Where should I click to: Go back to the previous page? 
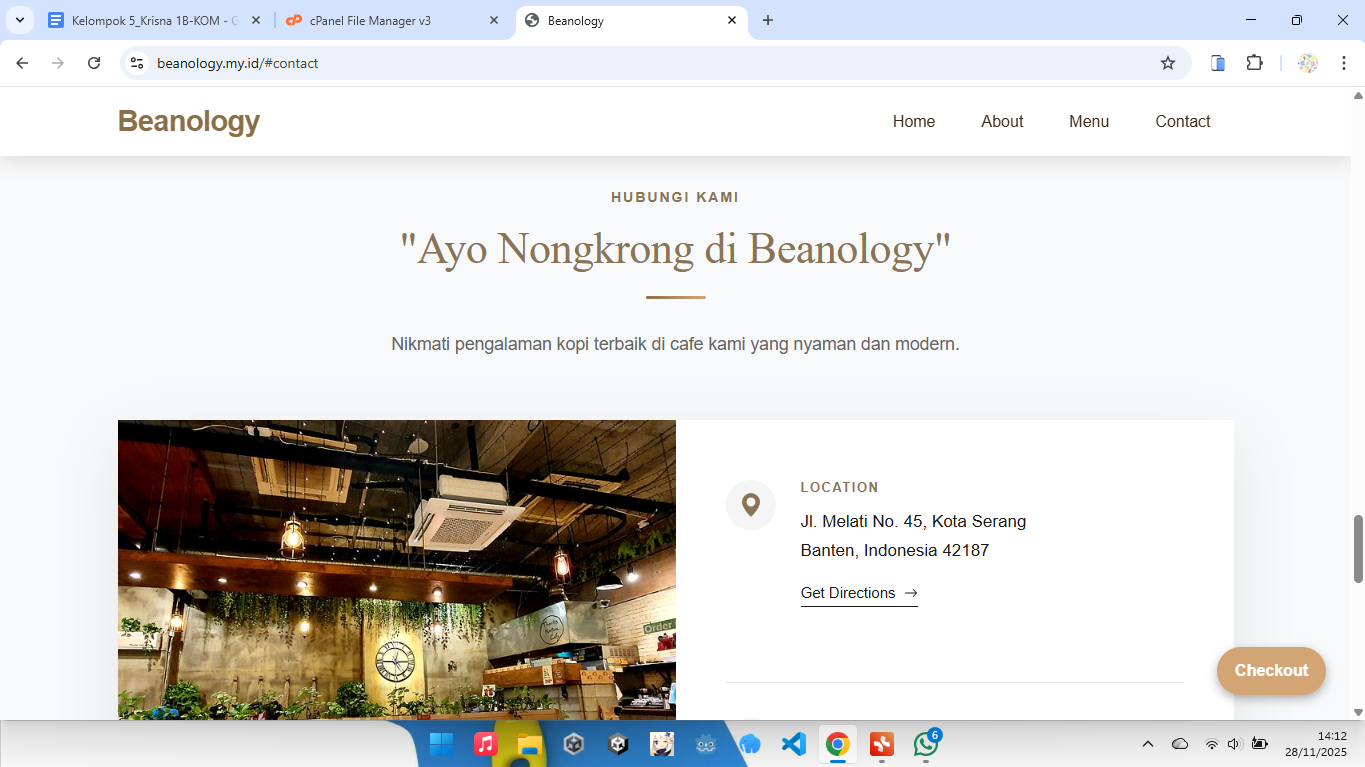[x=22, y=63]
